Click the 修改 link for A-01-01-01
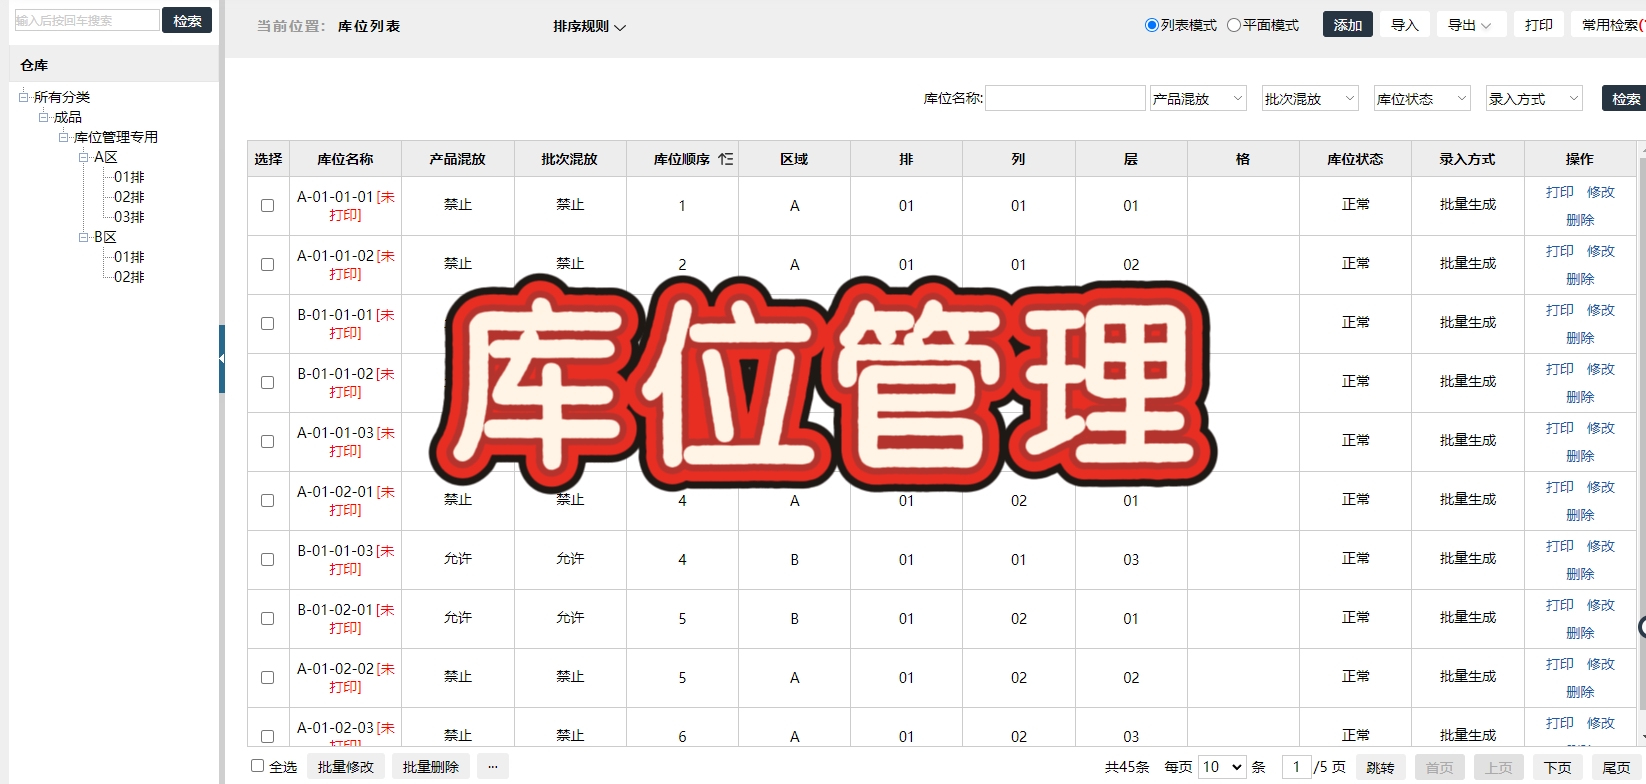Image resolution: width=1646 pixels, height=784 pixels. [1601, 192]
